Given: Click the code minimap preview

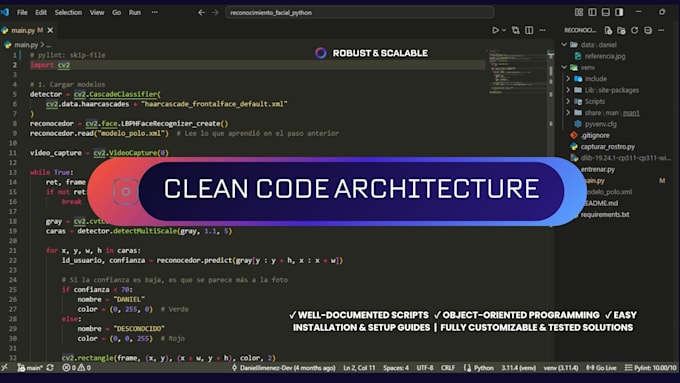Looking at the screenshot, I should coord(517,72).
